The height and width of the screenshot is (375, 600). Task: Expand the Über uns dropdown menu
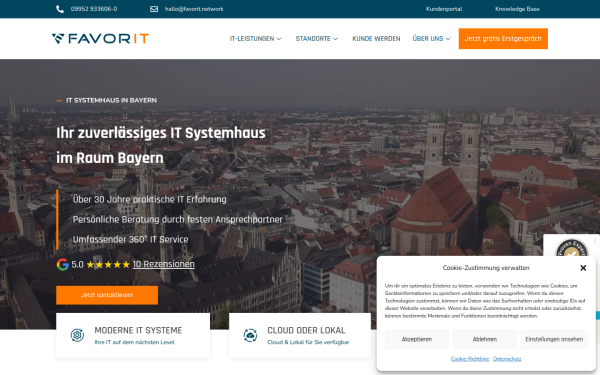(431, 39)
